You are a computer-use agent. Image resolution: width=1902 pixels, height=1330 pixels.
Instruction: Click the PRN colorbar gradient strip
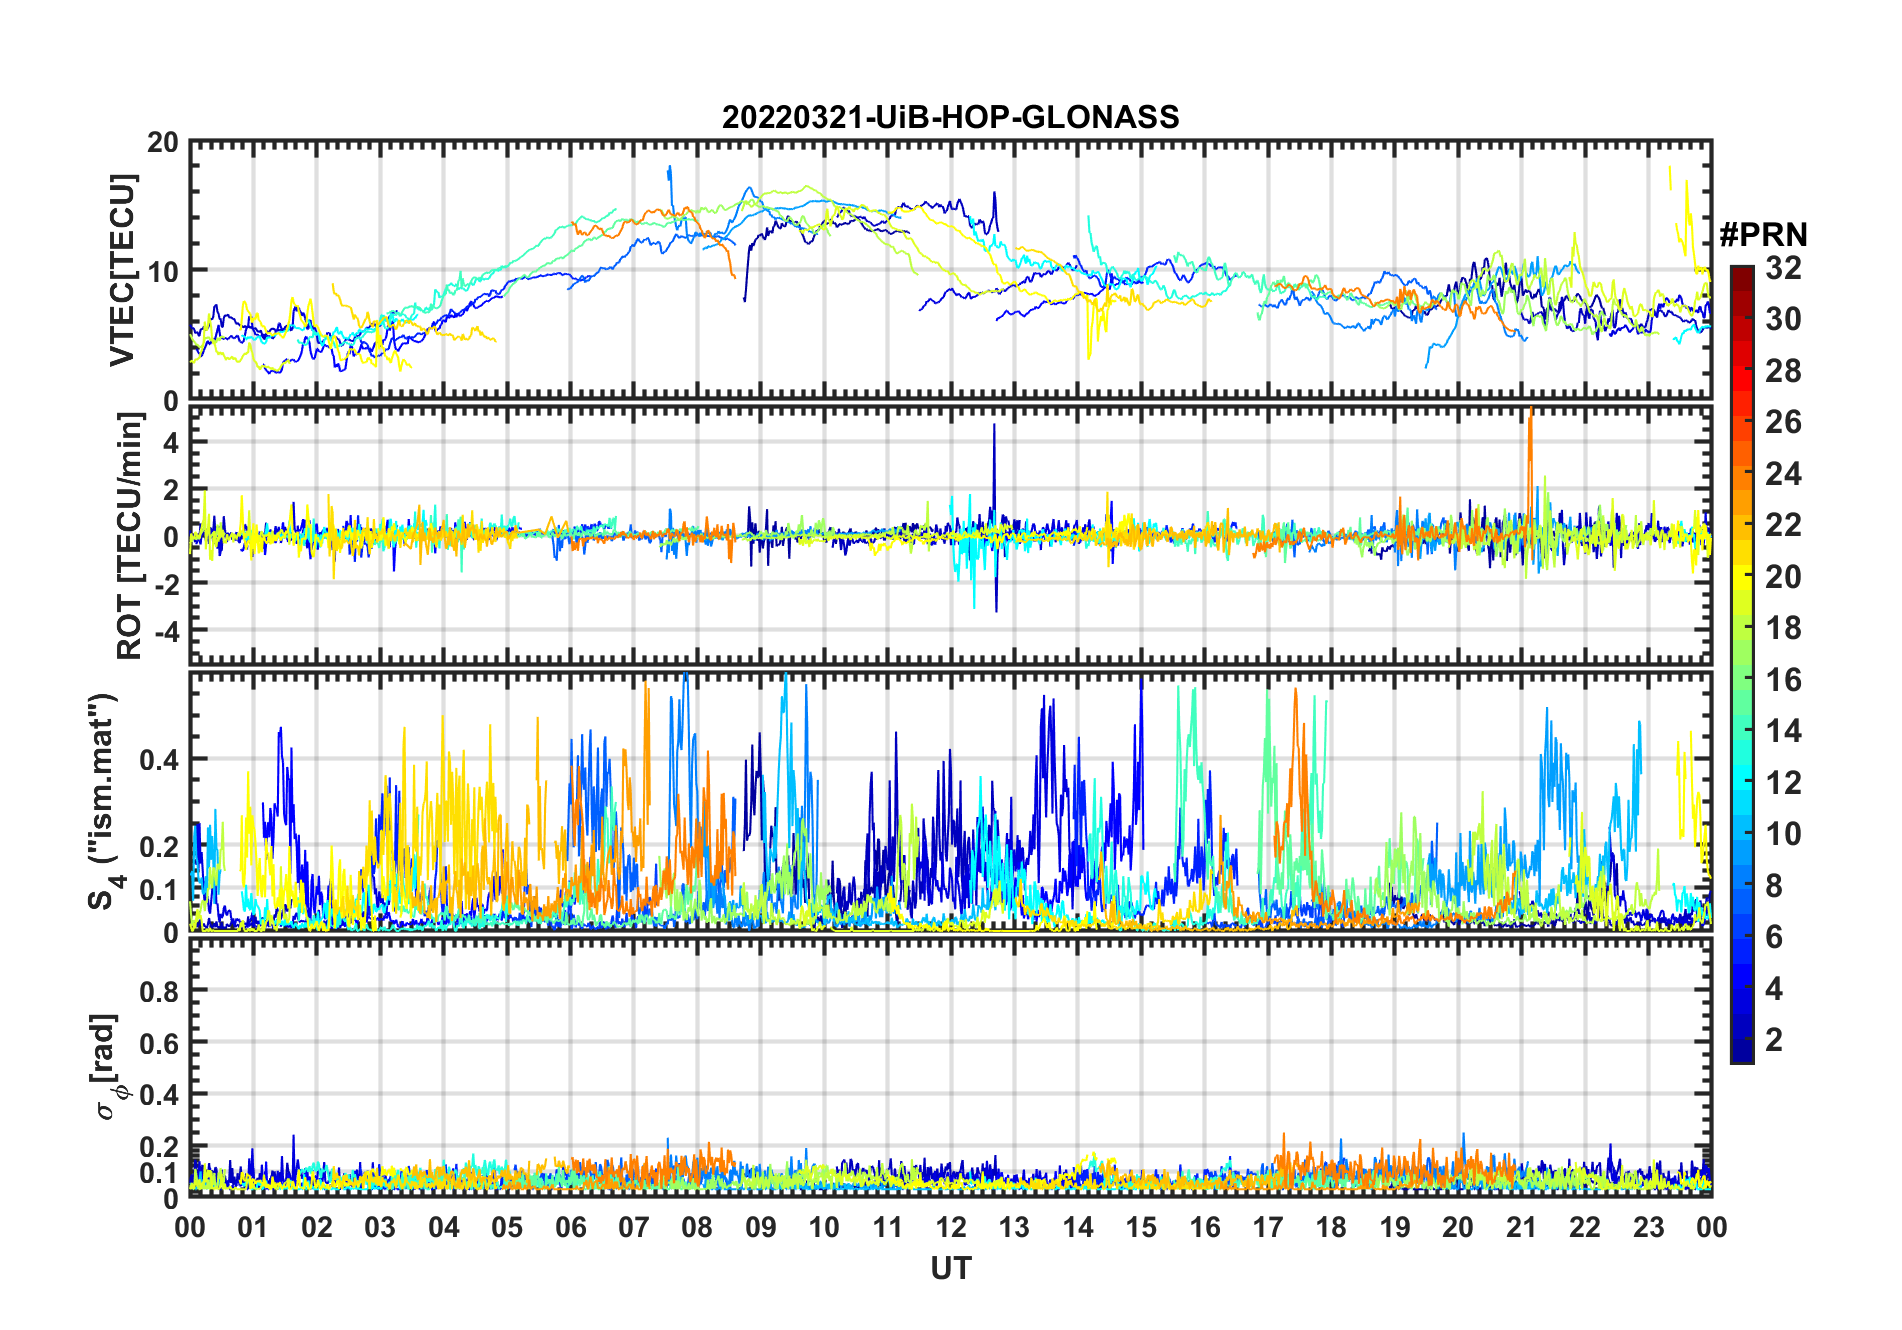click(x=1741, y=664)
